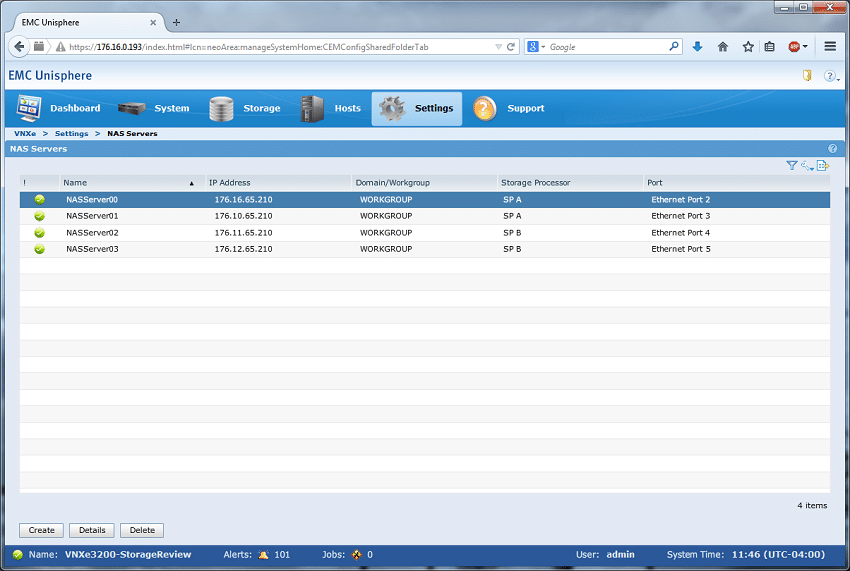Click the Hosts server tower icon
Viewport: 850px width, 571px height.
click(x=312, y=108)
